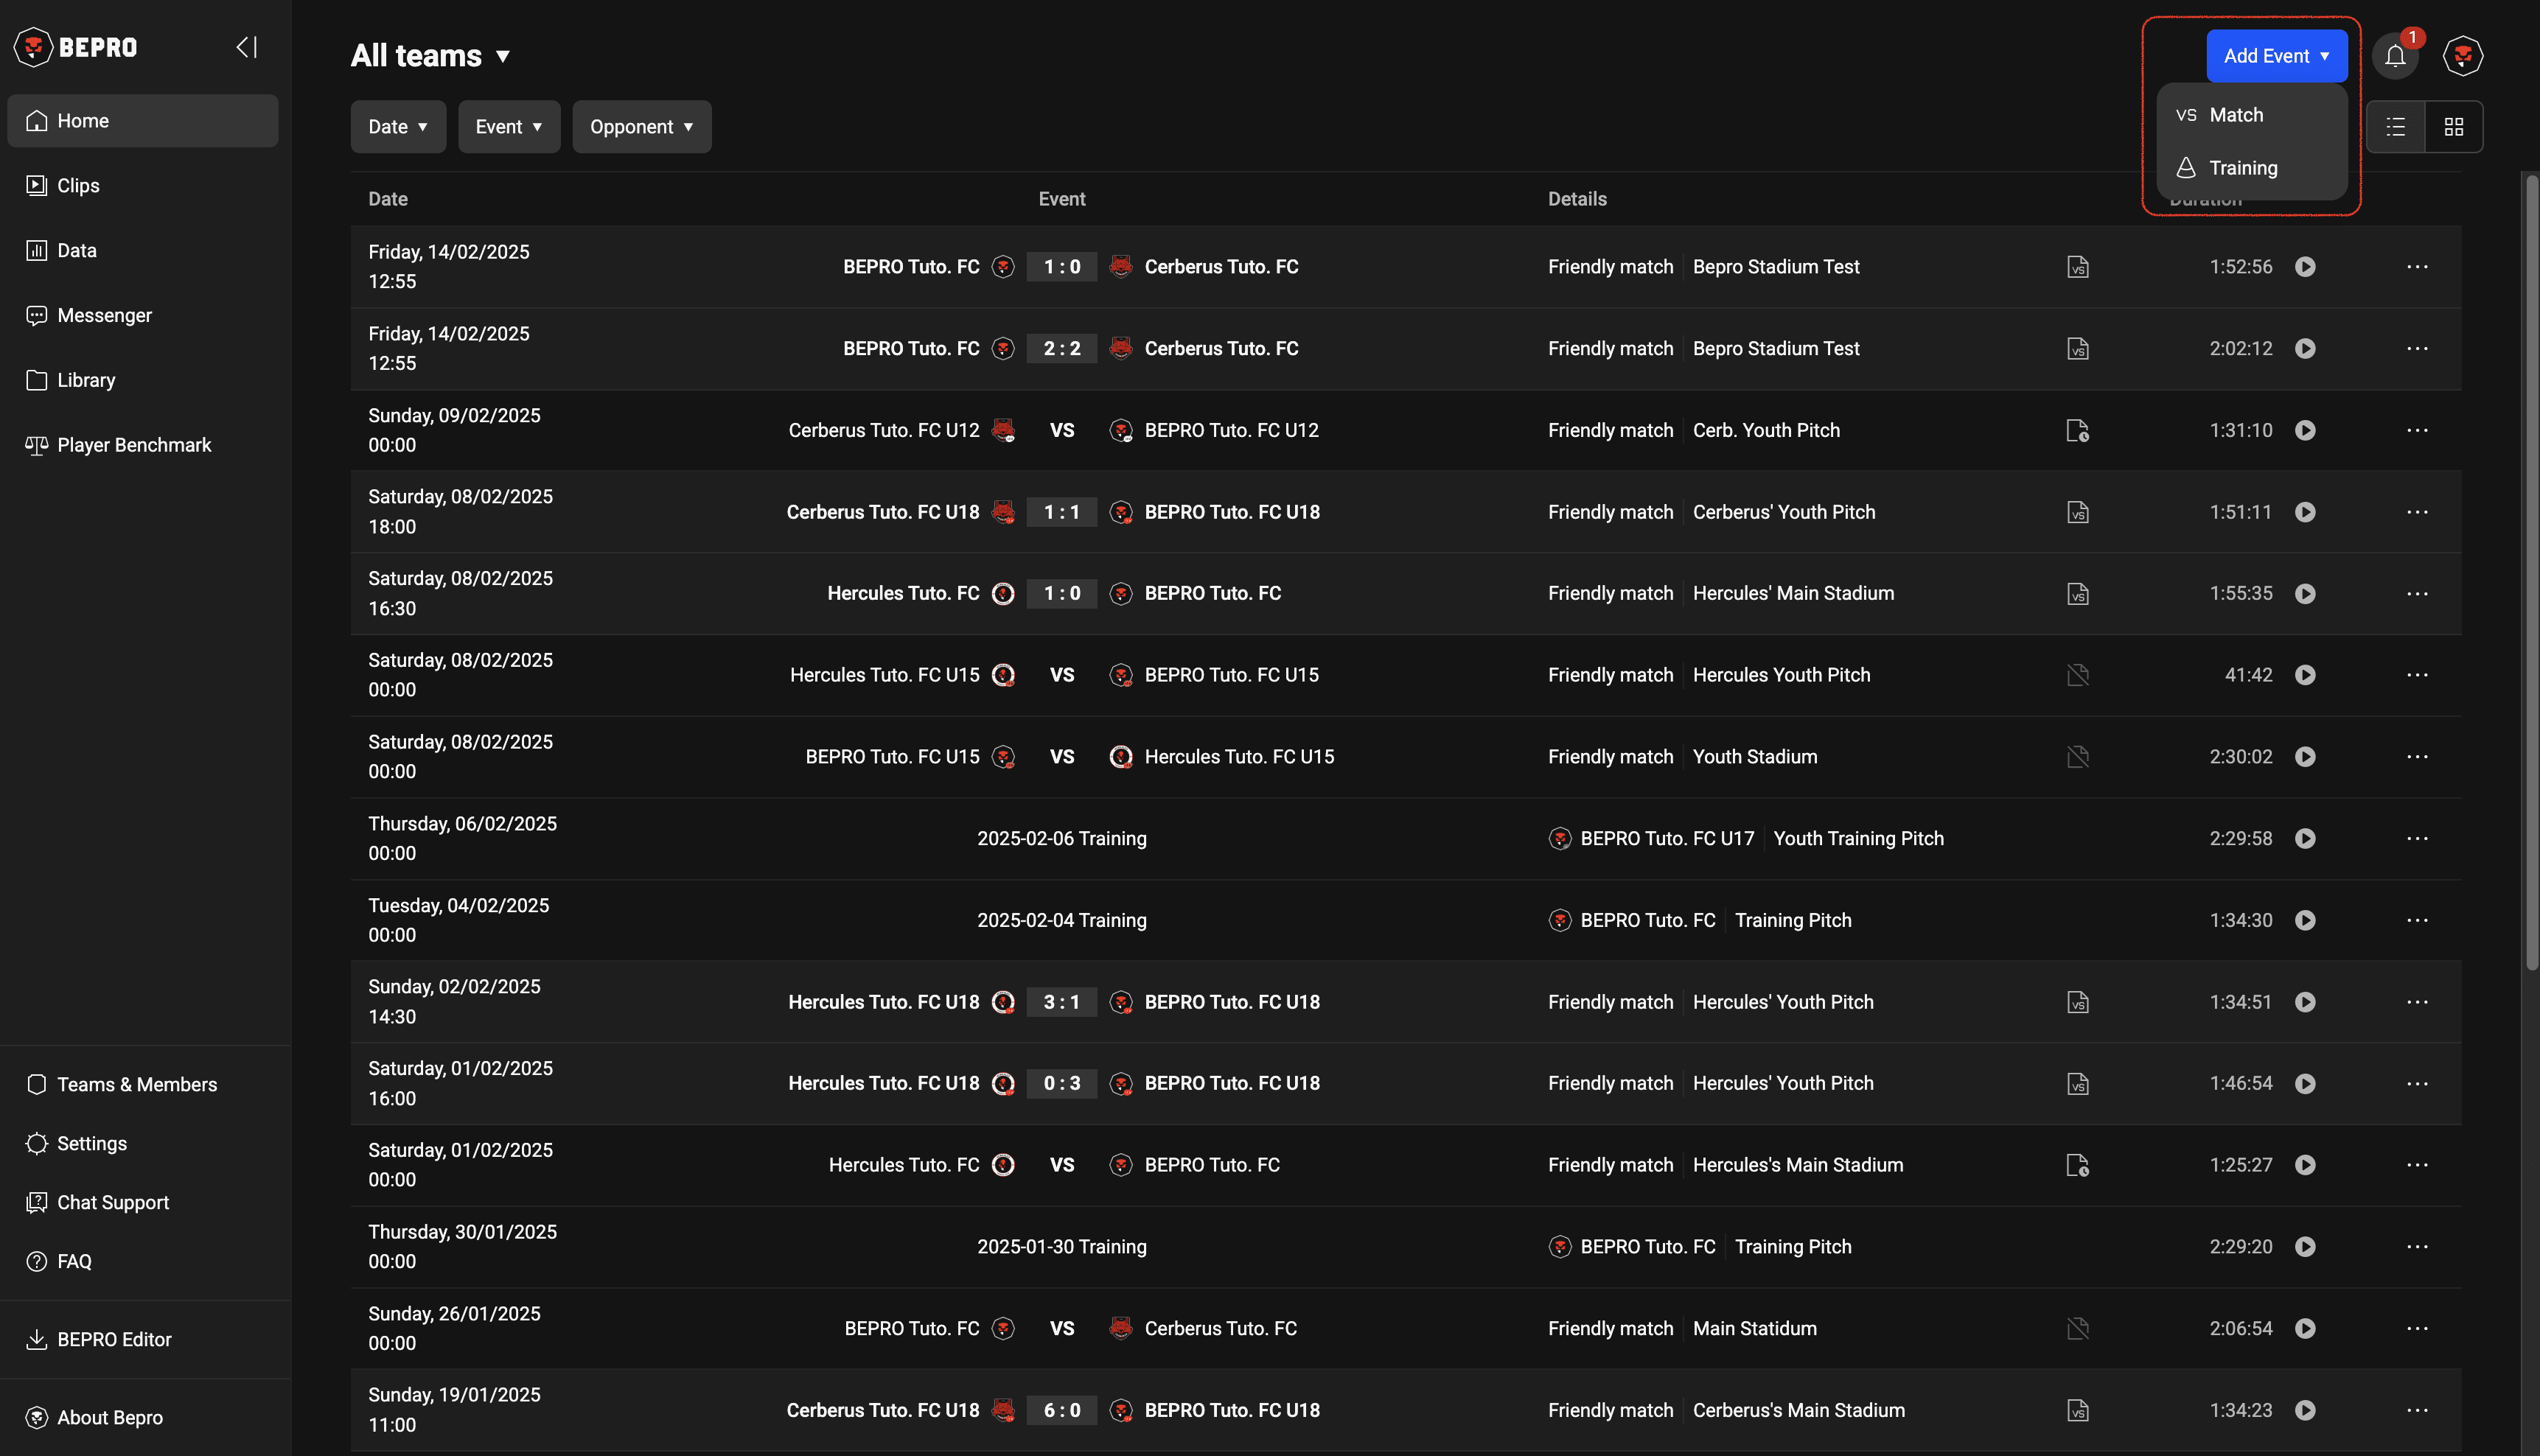This screenshot has width=2540, height=1456.
Task: Open Player Benchmark in sidebar
Action: tap(134, 445)
